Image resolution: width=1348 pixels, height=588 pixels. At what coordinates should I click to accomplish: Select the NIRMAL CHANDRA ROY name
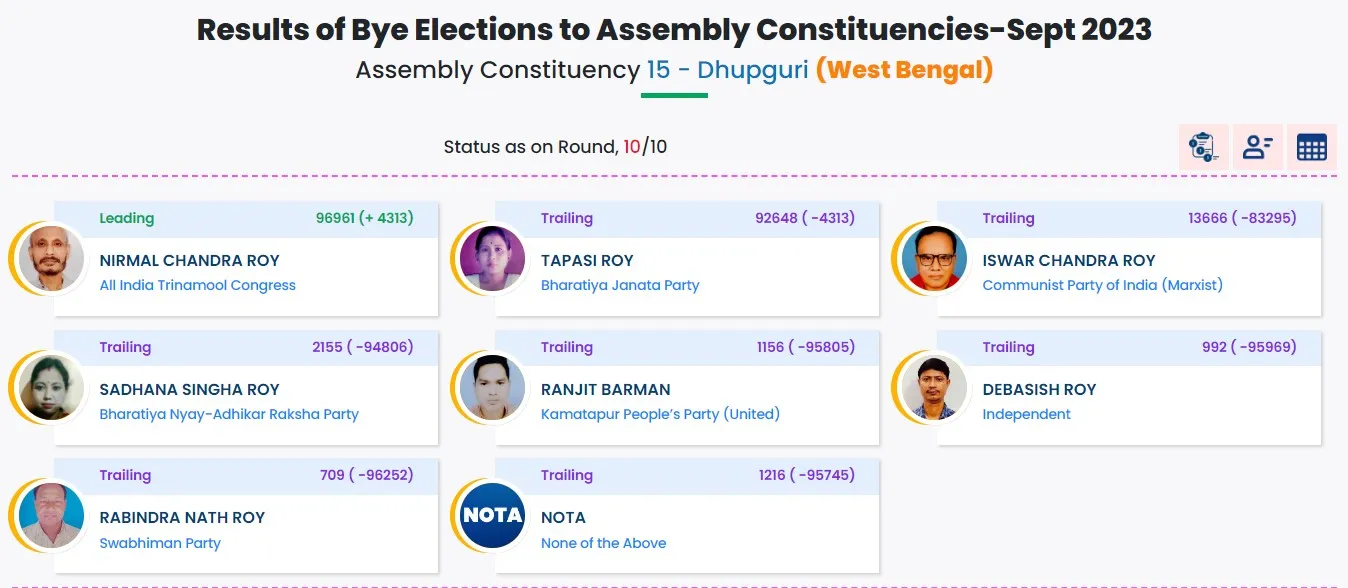pos(190,260)
